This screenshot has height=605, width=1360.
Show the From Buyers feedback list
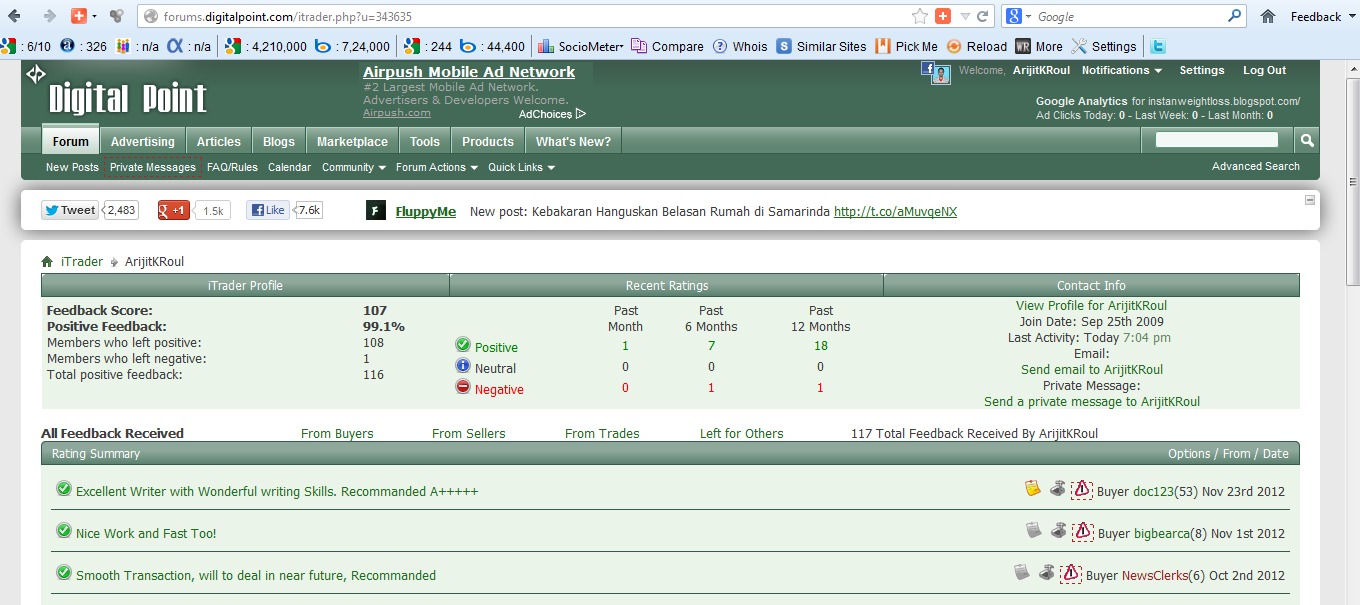(x=337, y=433)
